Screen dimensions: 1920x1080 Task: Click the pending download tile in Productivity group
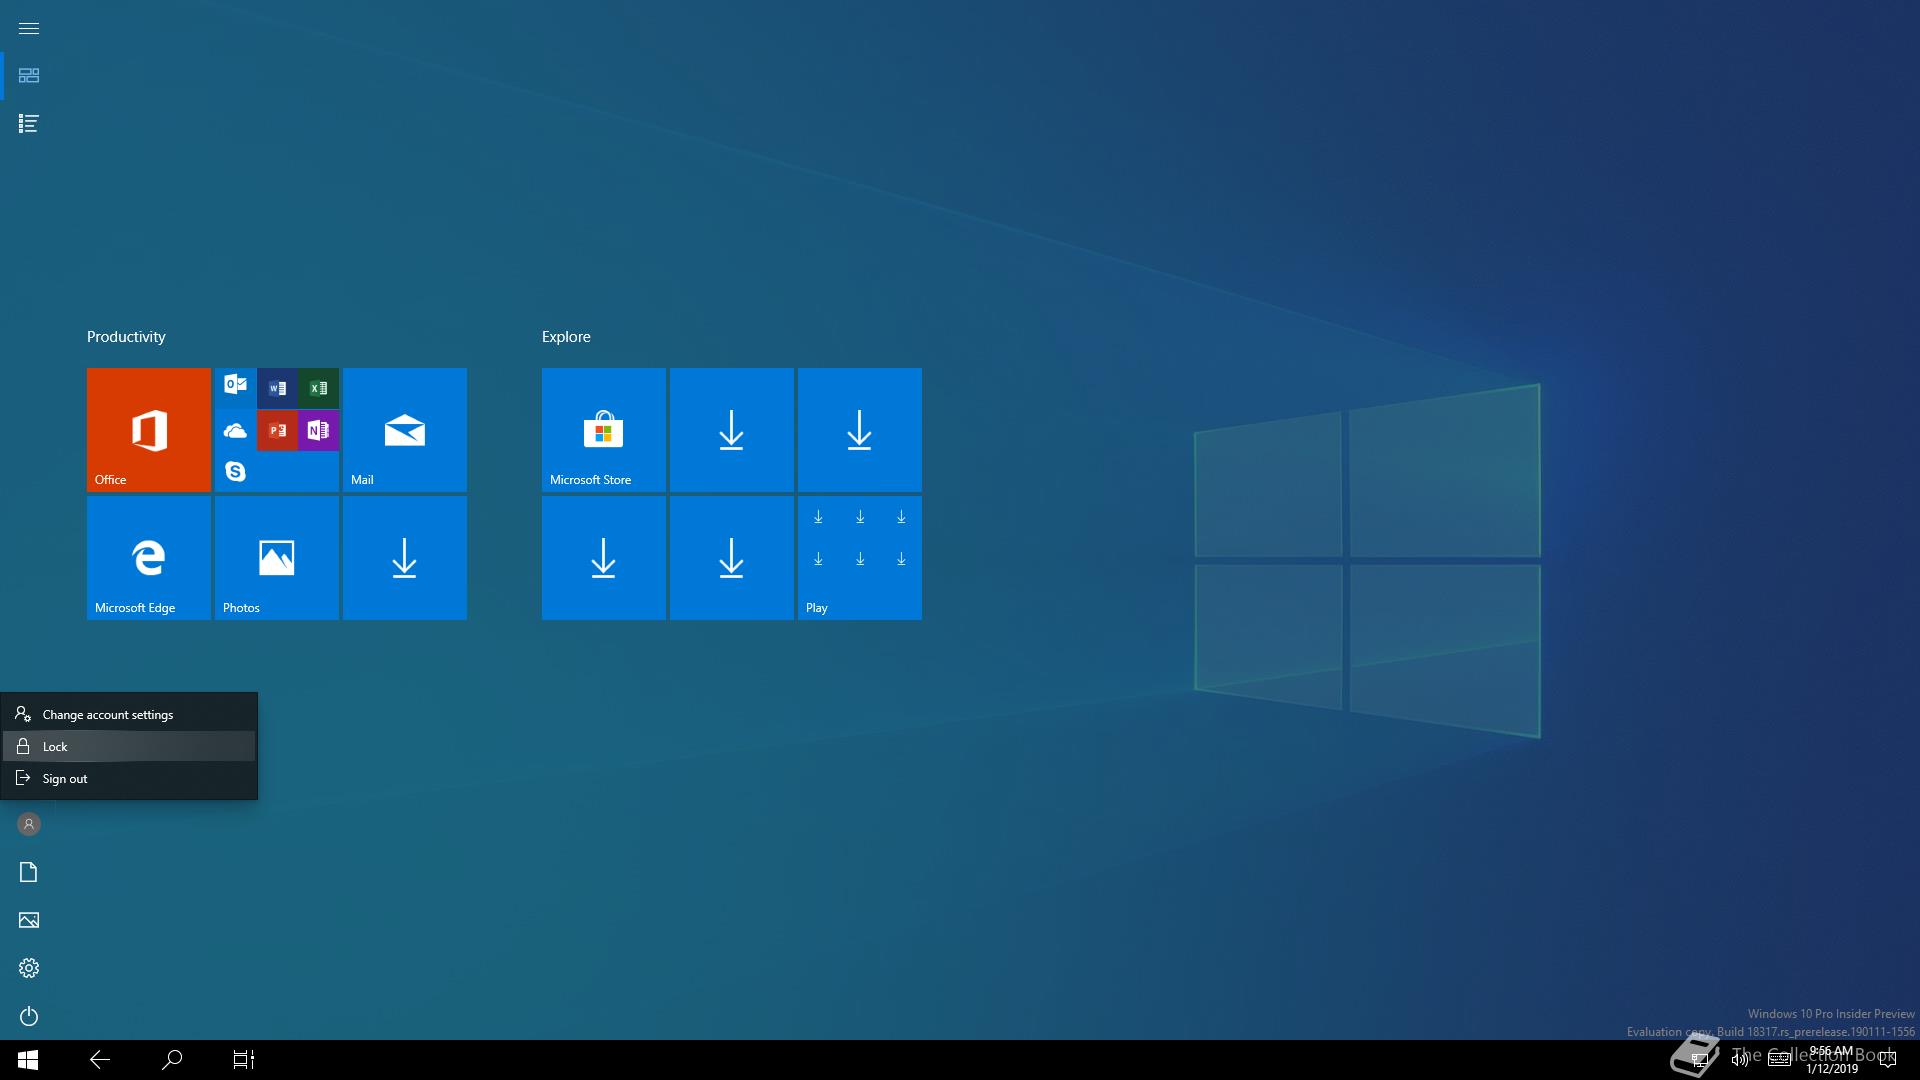pos(405,558)
